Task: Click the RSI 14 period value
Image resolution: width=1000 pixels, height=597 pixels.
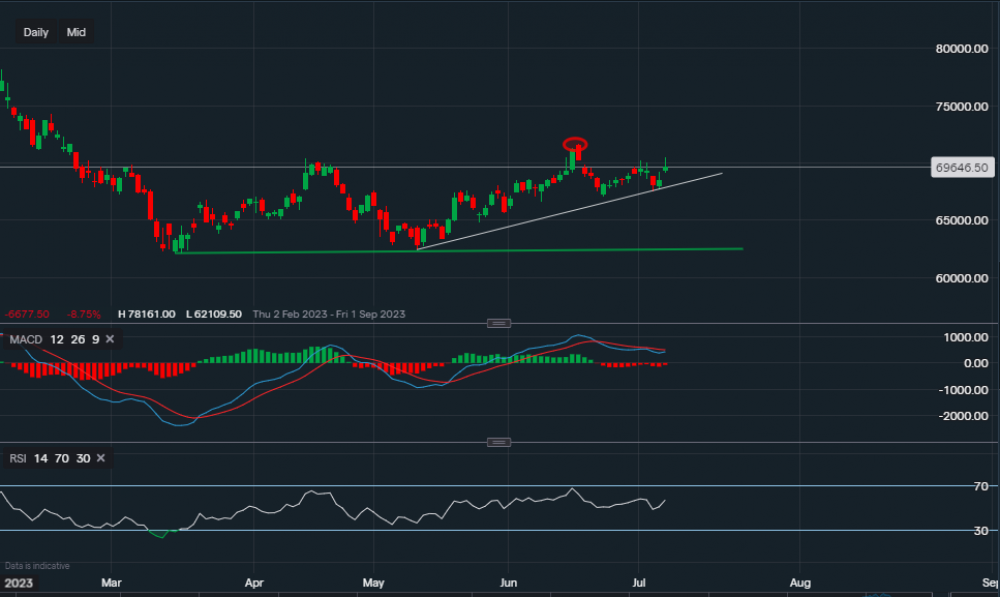Action: (40, 458)
